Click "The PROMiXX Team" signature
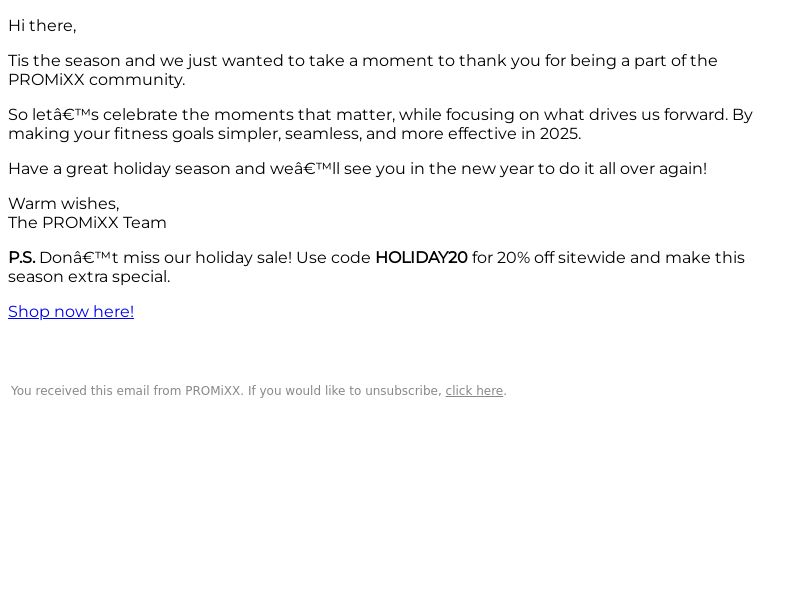Screen dimensions: 800x600 [x=87, y=222]
